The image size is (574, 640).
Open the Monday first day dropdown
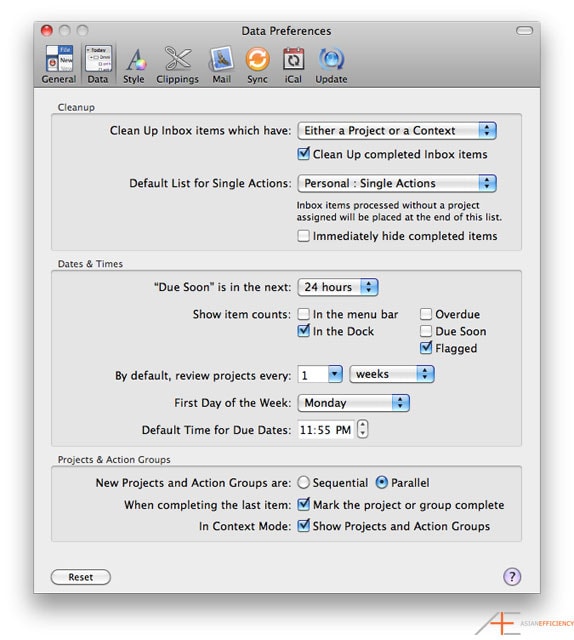(x=354, y=403)
